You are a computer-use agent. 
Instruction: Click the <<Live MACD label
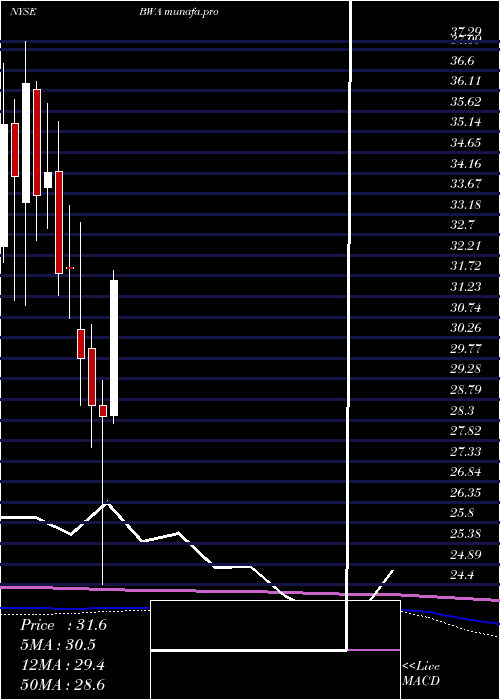(x=421, y=673)
